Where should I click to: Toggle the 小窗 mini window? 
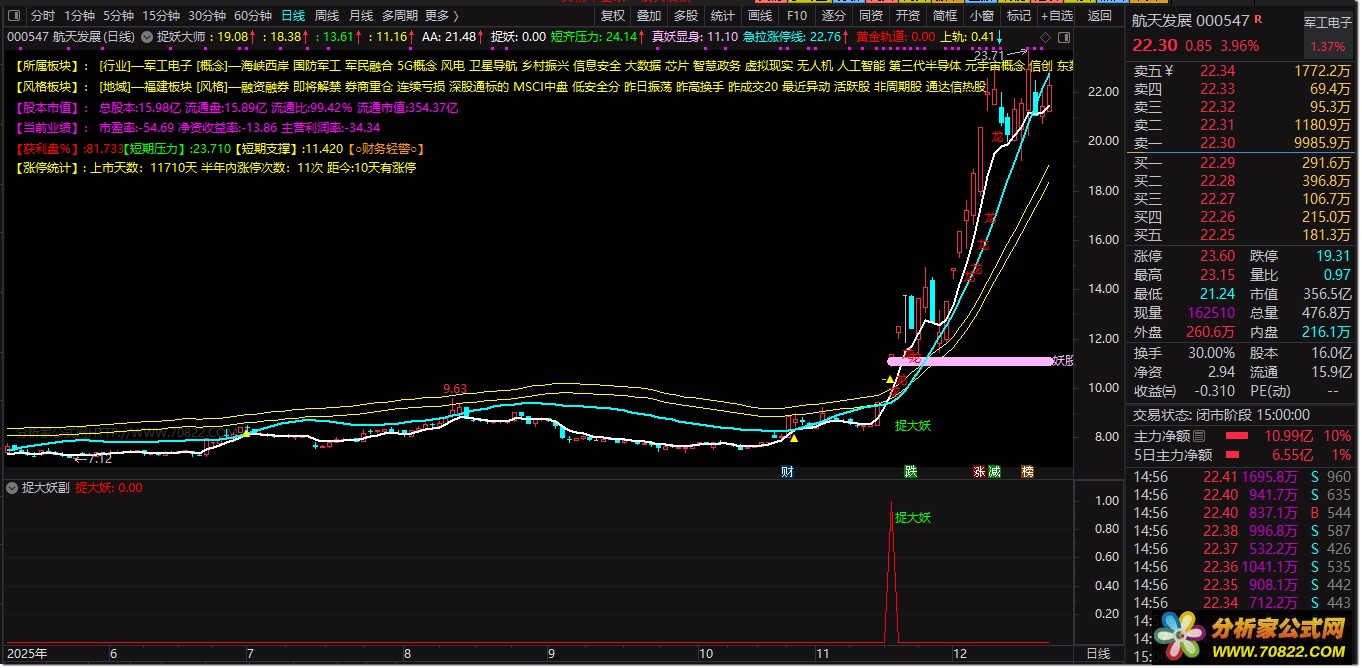pos(981,16)
